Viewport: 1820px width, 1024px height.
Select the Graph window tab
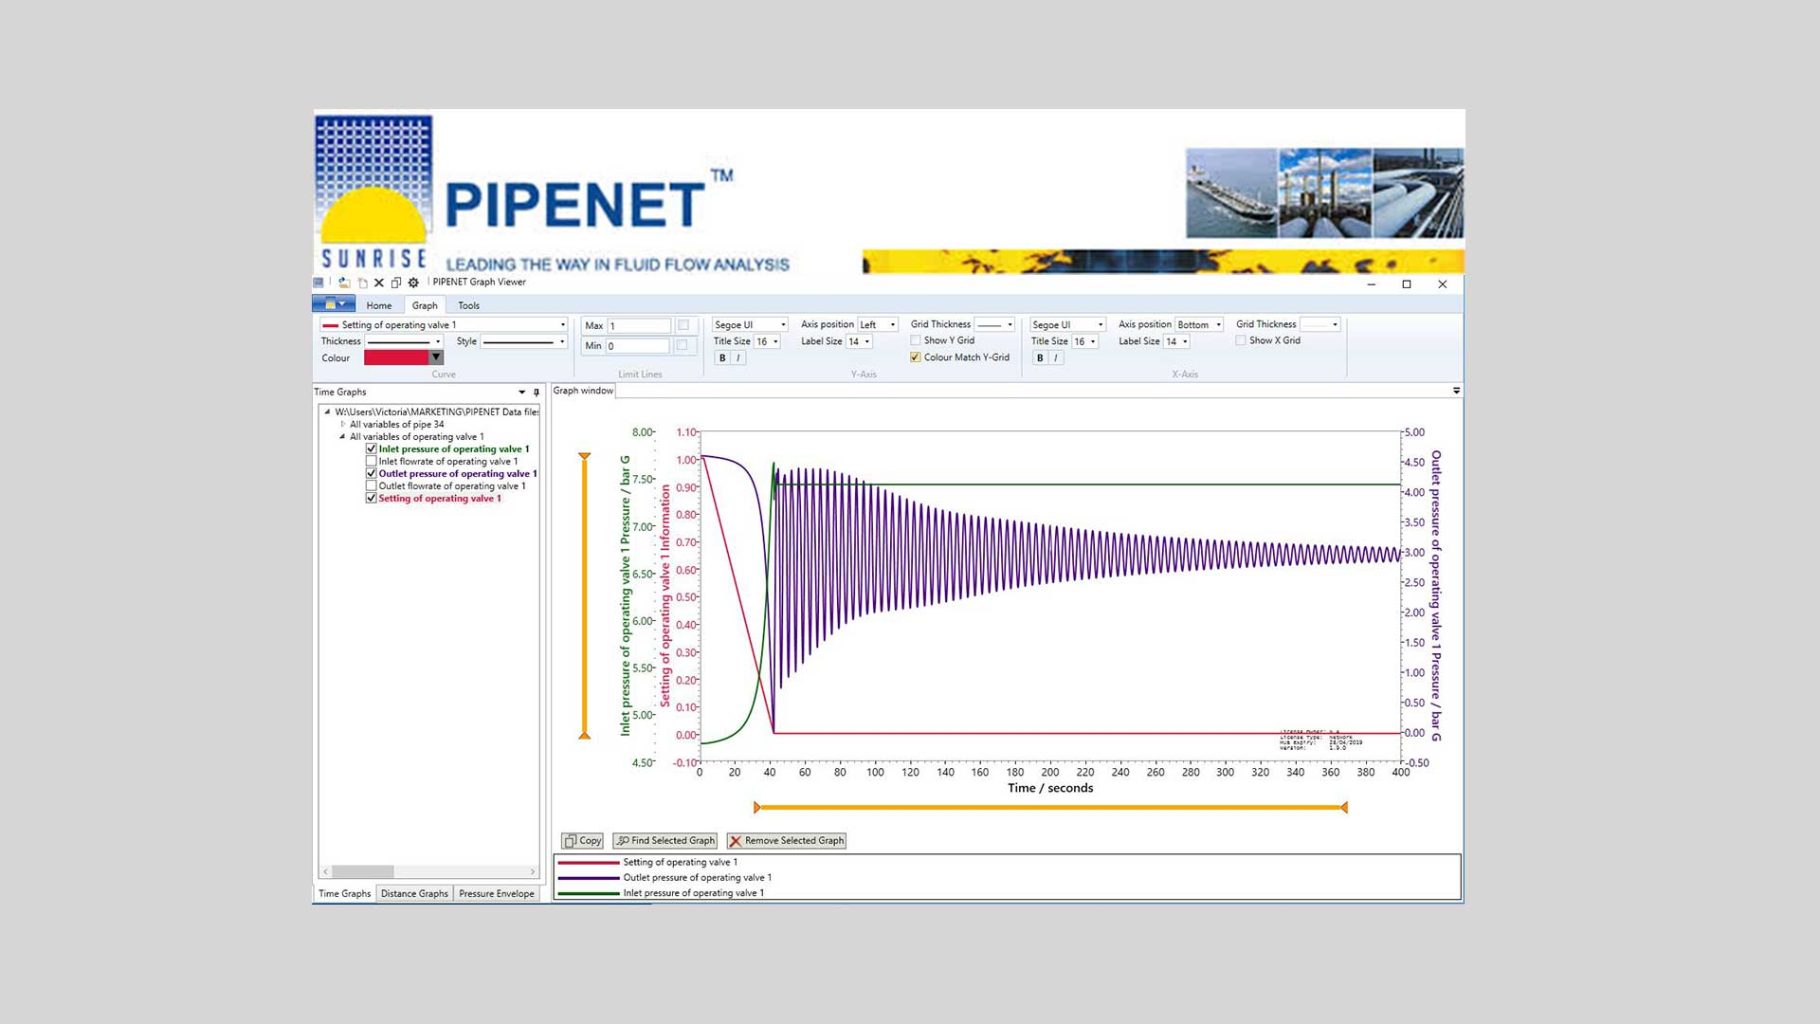pyautogui.click(x=583, y=391)
